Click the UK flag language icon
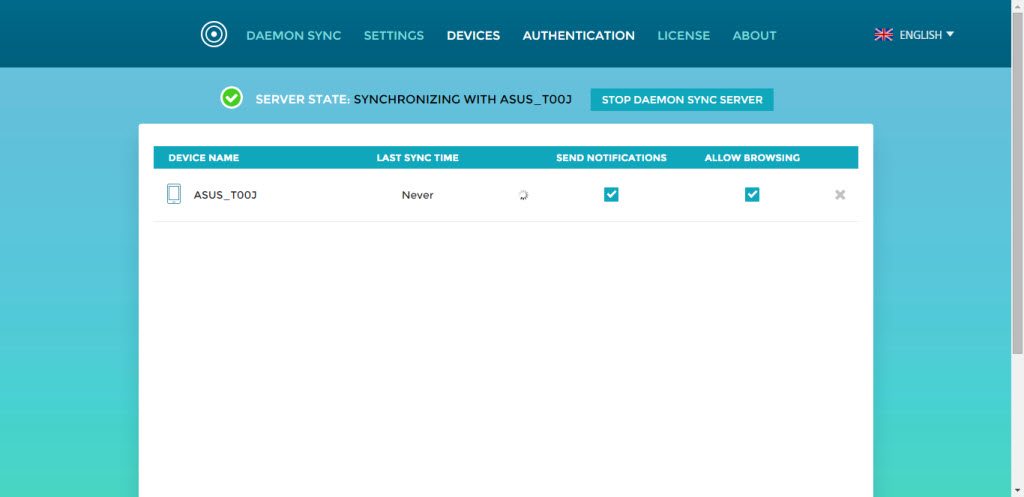Image resolution: width=1024 pixels, height=497 pixels. pyautogui.click(x=884, y=35)
